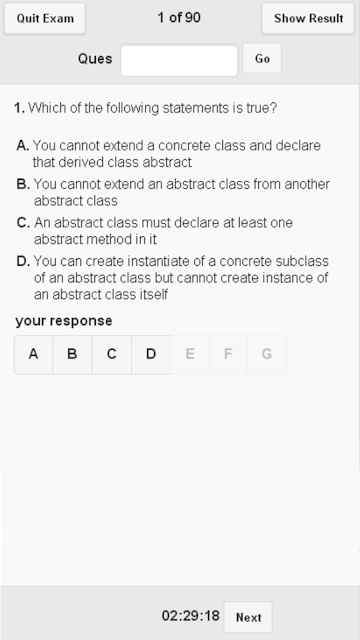Focus the Ques number input field
Image resolution: width=360 pixels, height=640 pixels.
coord(179,60)
